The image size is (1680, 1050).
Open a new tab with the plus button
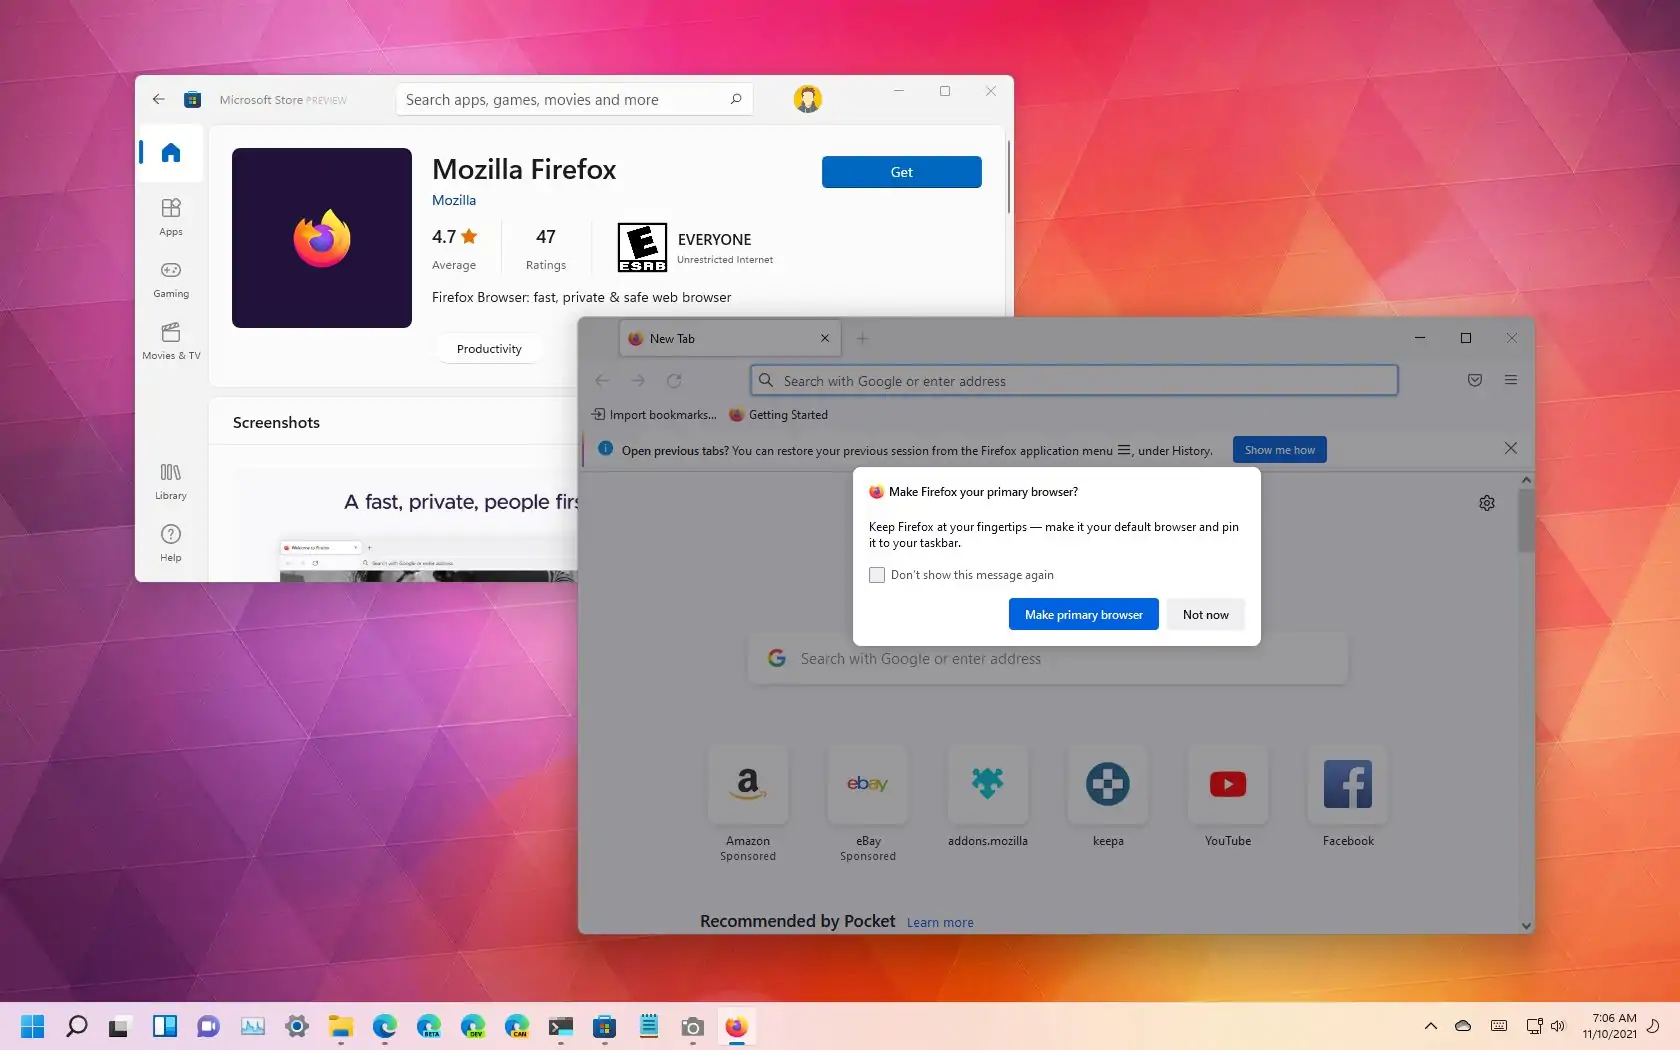[862, 338]
